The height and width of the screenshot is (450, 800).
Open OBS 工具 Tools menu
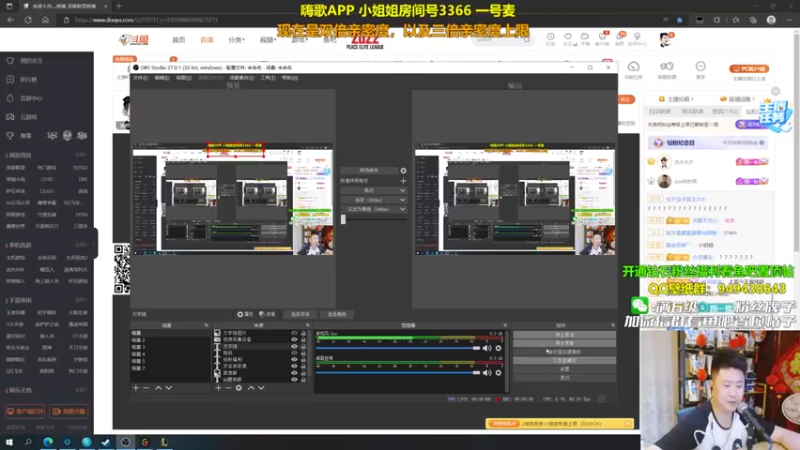(268, 78)
